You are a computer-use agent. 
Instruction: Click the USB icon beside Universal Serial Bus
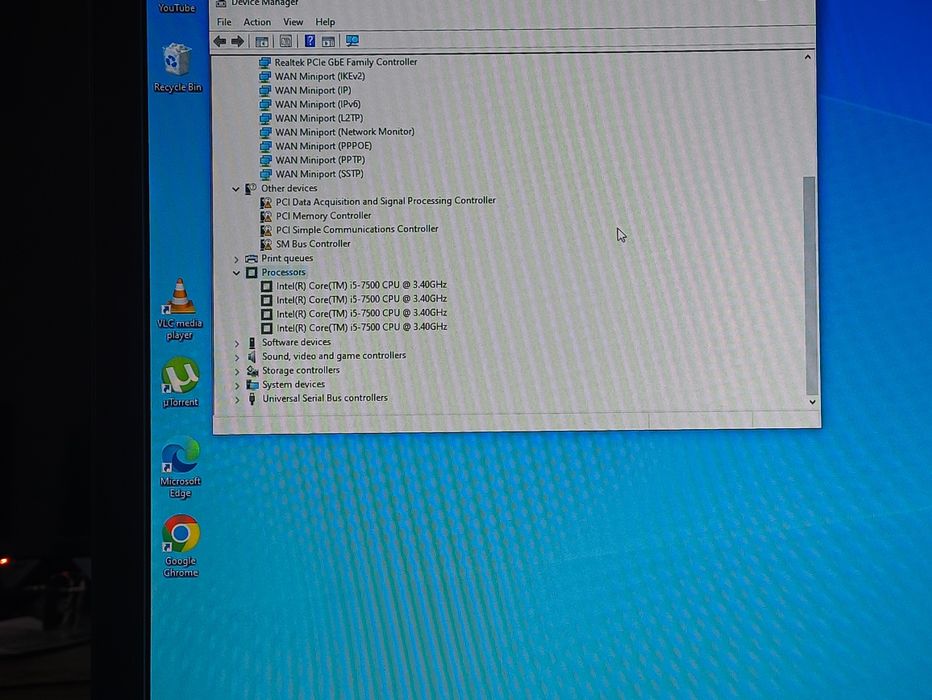click(252, 399)
